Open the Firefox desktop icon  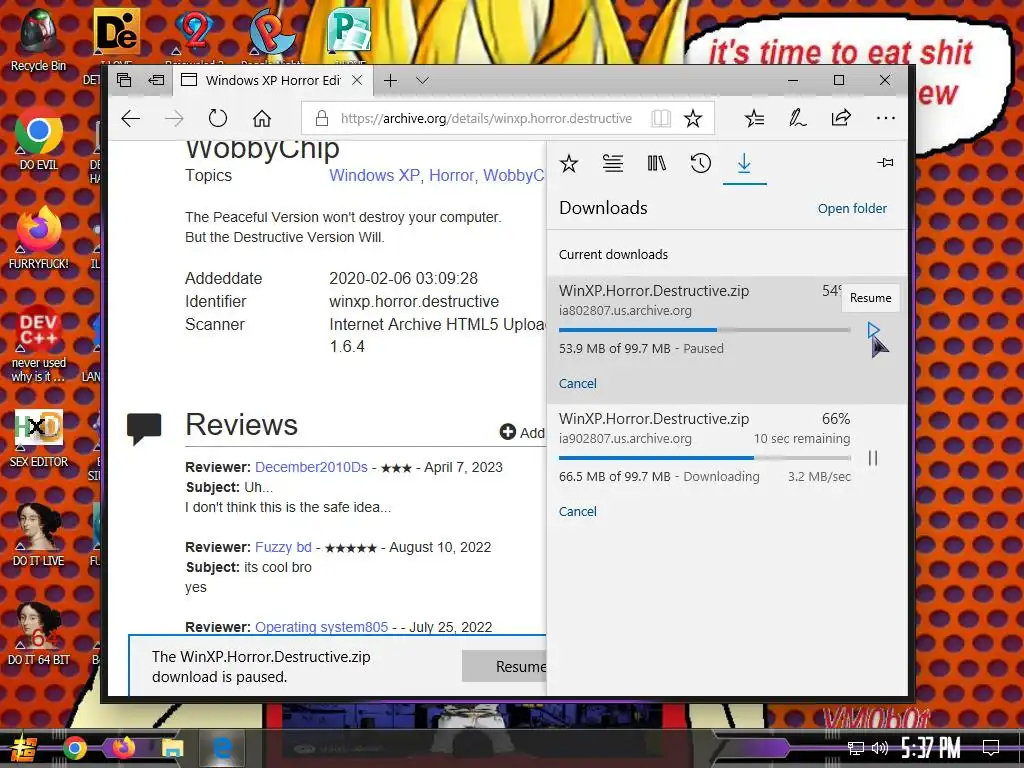pyautogui.click(x=39, y=238)
